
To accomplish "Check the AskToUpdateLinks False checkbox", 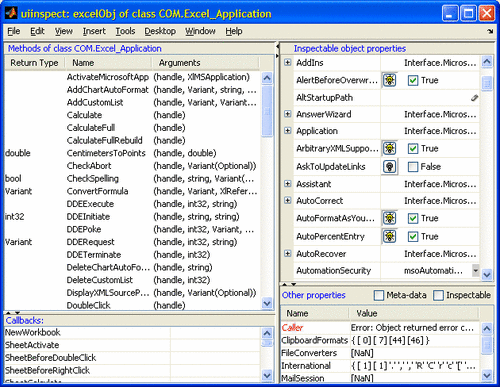I will (413, 167).
